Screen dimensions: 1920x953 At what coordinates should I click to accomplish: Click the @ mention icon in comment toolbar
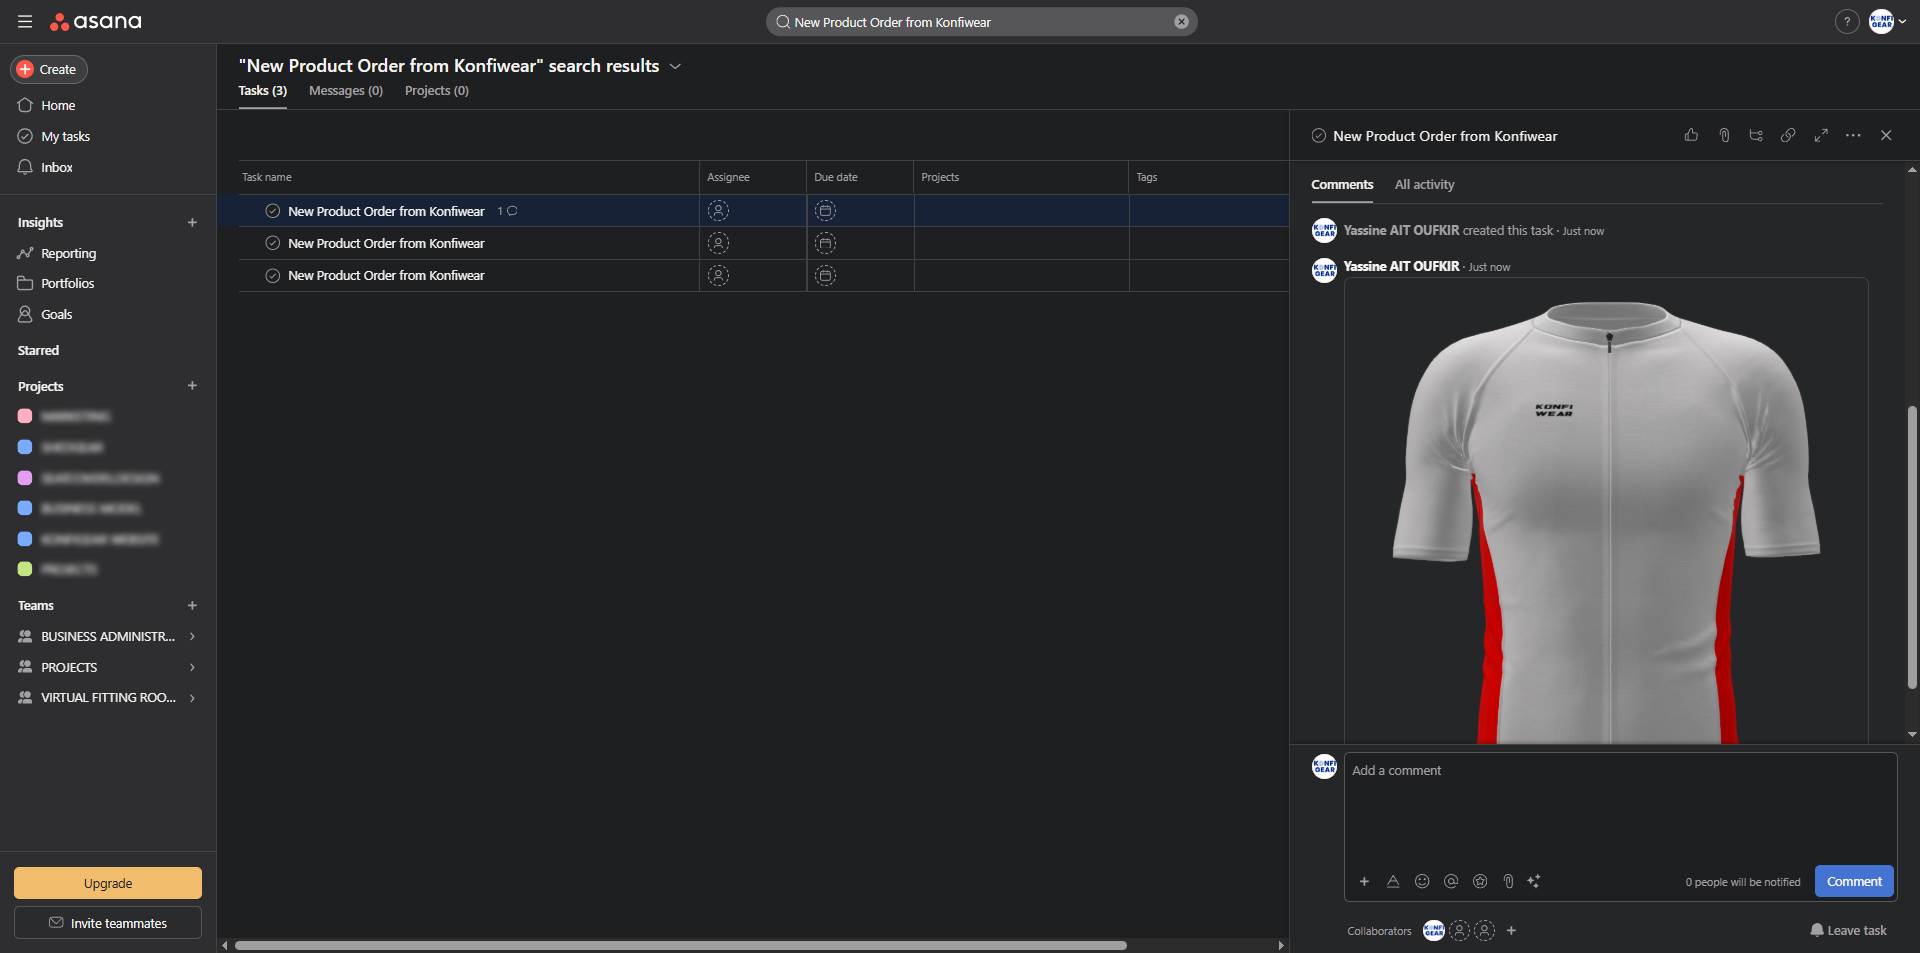point(1451,881)
